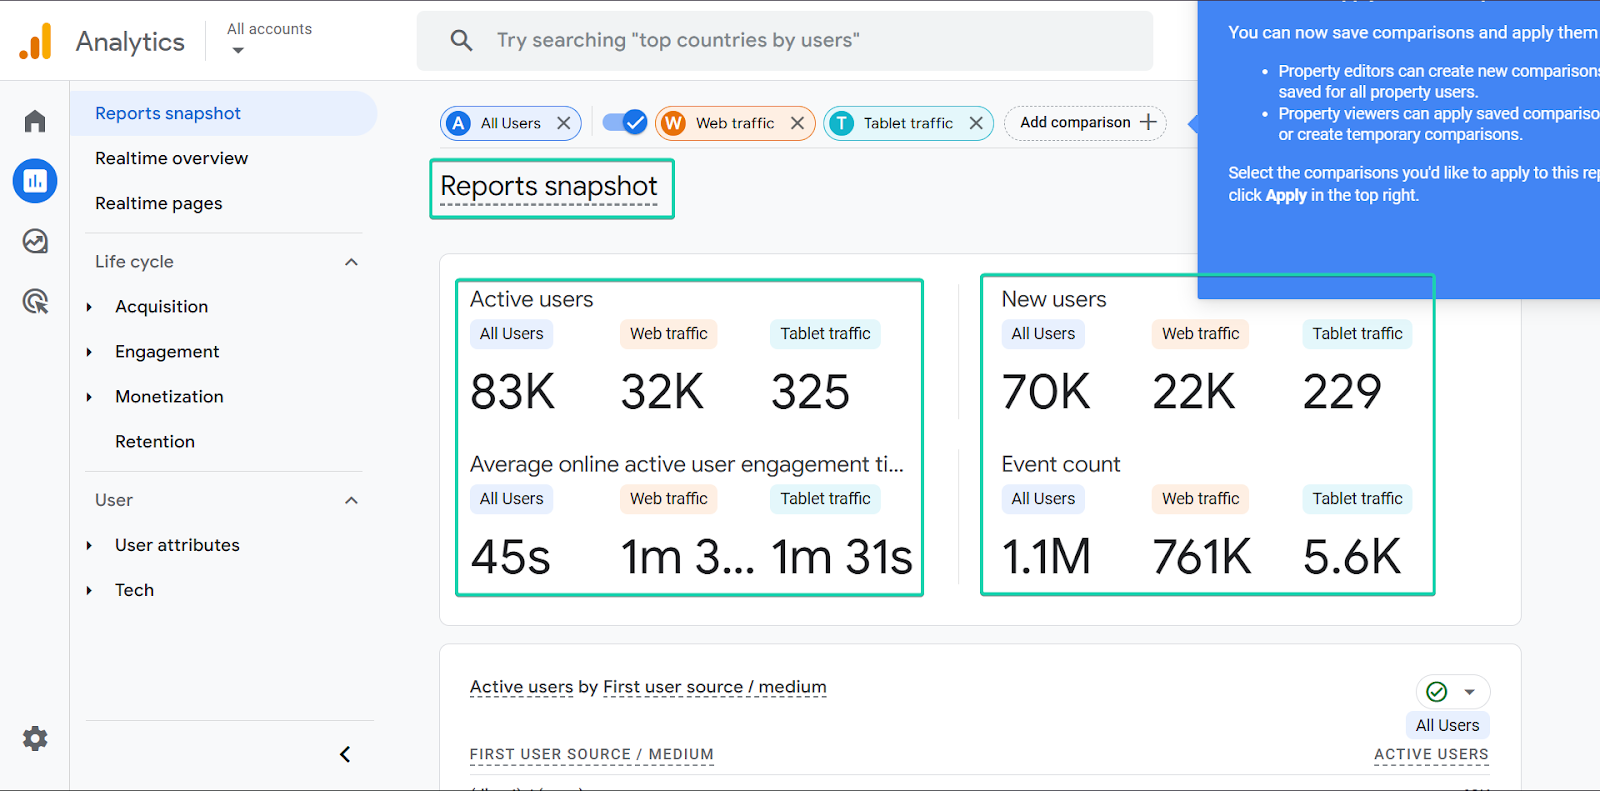Collapse the Life cycle section
This screenshot has width=1600, height=791.
(x=351, y=262)
